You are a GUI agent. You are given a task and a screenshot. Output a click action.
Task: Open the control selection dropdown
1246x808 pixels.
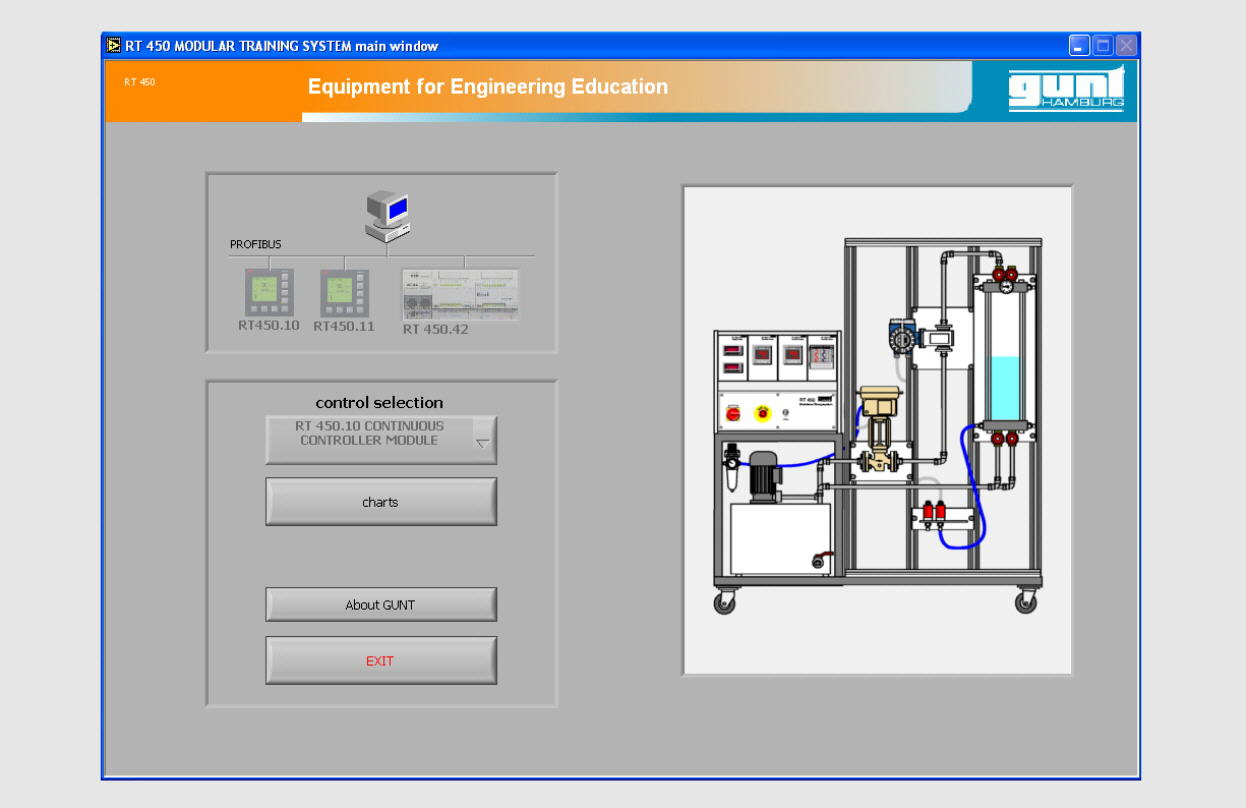click(381, 440)
